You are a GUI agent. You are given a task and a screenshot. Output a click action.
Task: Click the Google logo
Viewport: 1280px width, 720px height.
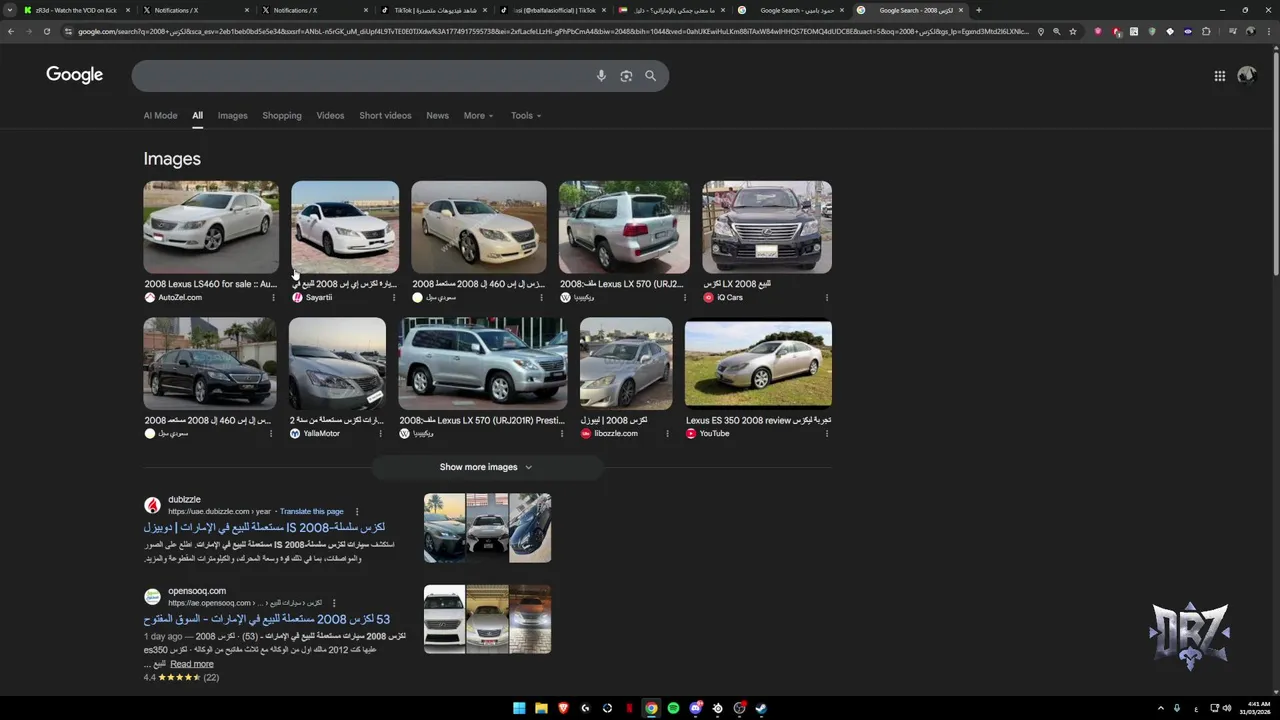click(x=74, y=75)
